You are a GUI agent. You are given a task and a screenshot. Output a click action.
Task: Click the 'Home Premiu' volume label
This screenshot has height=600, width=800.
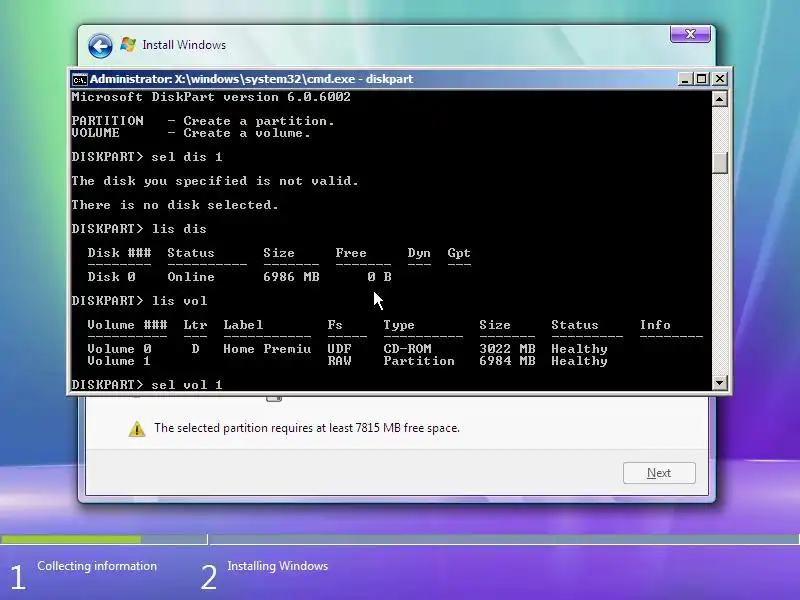click(267, 349)
